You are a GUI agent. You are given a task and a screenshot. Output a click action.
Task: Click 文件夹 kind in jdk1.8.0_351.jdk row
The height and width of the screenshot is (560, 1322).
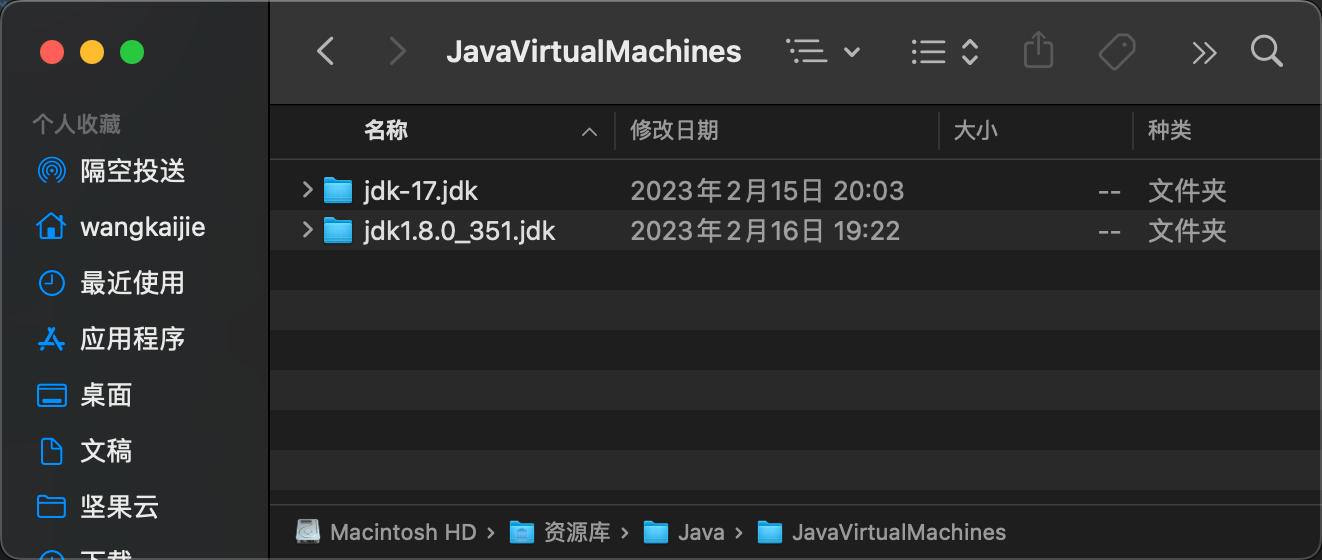click(1187, 231)
